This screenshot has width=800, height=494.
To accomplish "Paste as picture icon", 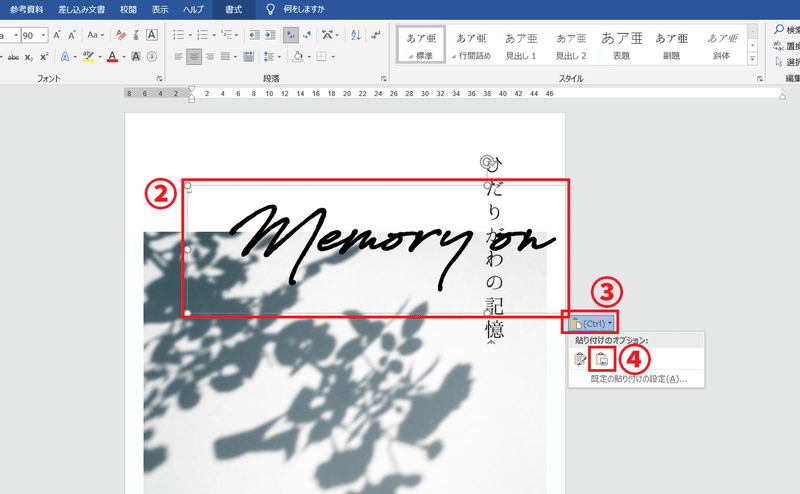I will (602, 359).
